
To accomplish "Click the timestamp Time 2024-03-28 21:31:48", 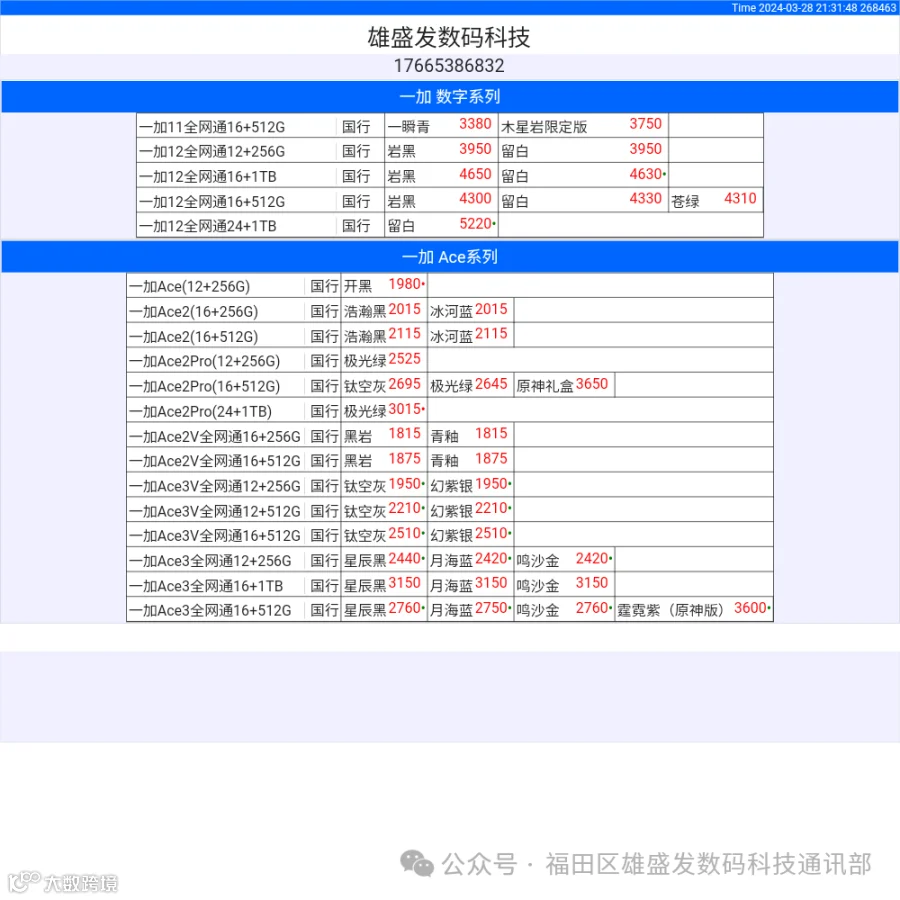I will pyautogui.click(x=794, y=7).
